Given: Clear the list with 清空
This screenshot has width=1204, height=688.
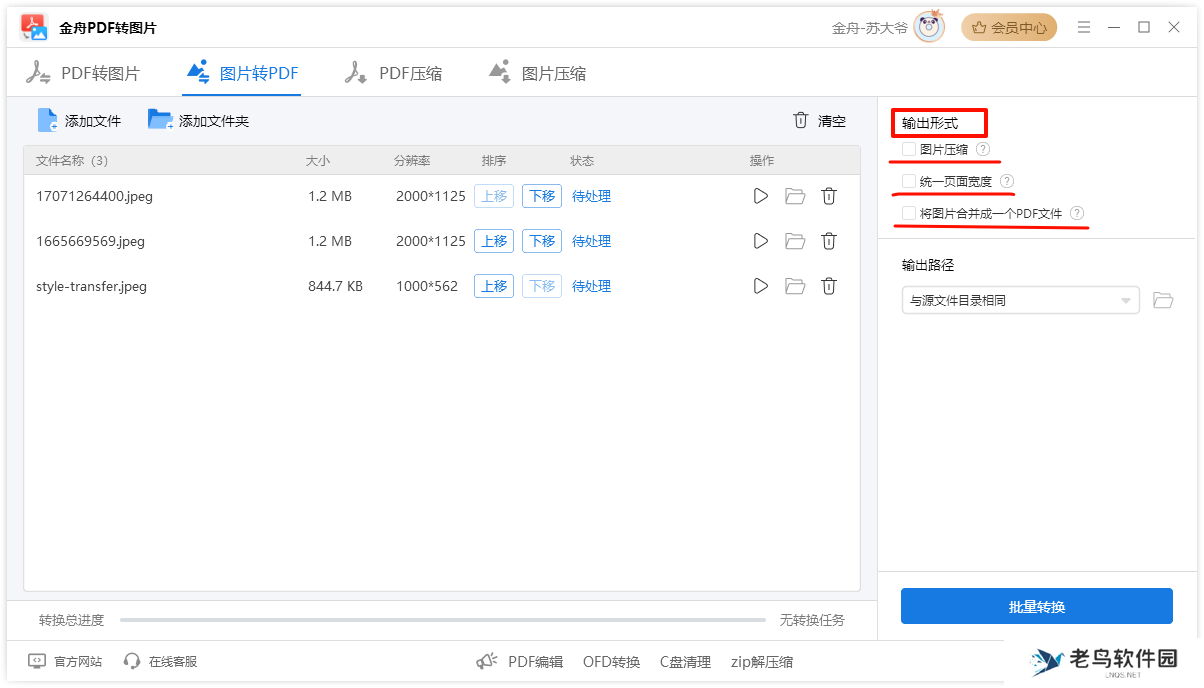Looking at the screenshot, I should [x=832, y=121].
